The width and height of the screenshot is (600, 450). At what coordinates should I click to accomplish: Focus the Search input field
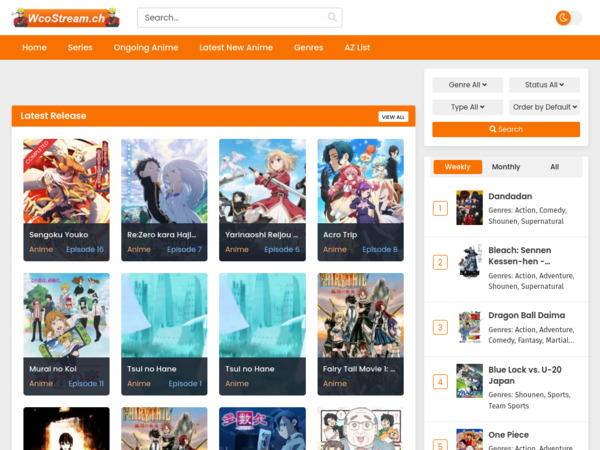pos(240,18)
